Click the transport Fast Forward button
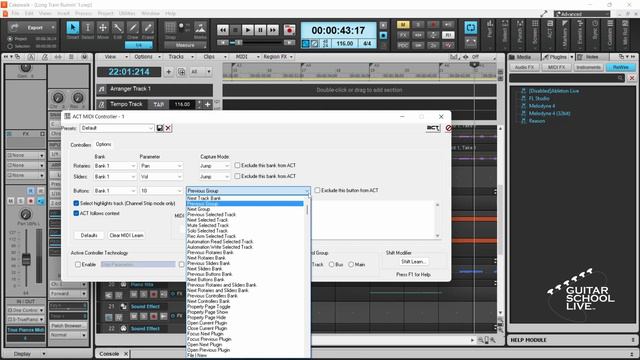The width and height of the screenshot is (640, 360). 273,30
